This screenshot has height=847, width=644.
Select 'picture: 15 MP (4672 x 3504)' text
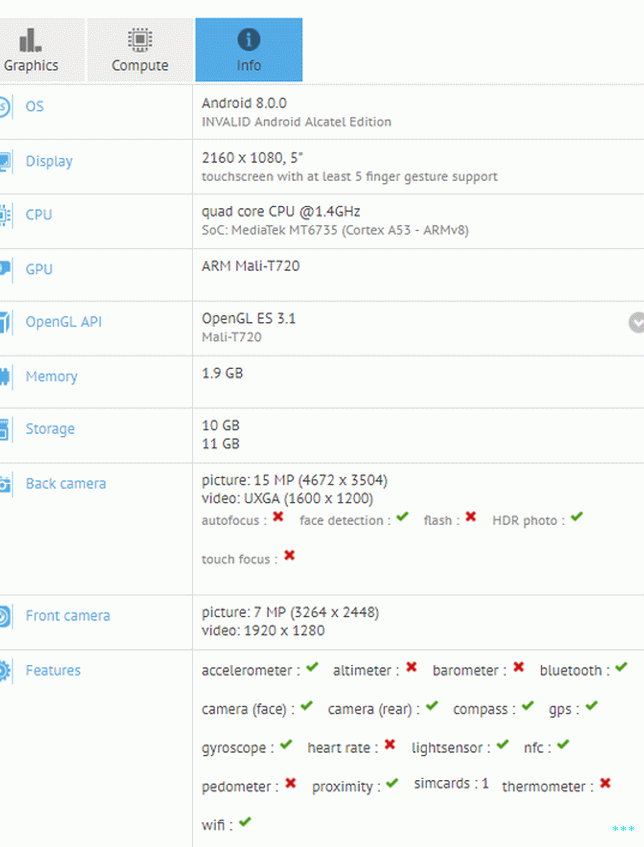tap(294, 480)
